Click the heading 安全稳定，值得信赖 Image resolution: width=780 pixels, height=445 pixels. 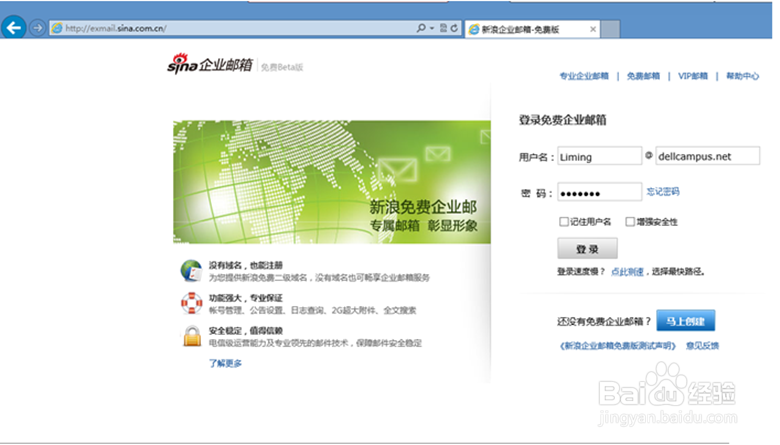coord(245,331)
